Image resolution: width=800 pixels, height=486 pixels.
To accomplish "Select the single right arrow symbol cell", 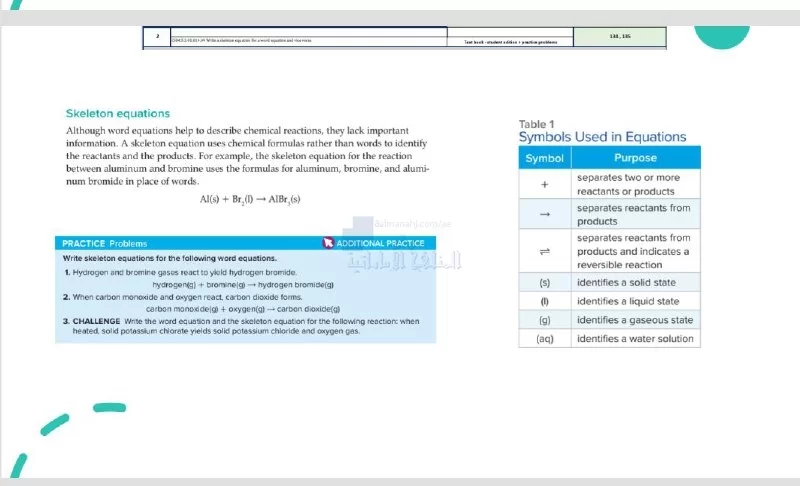I will pos(545,214).
